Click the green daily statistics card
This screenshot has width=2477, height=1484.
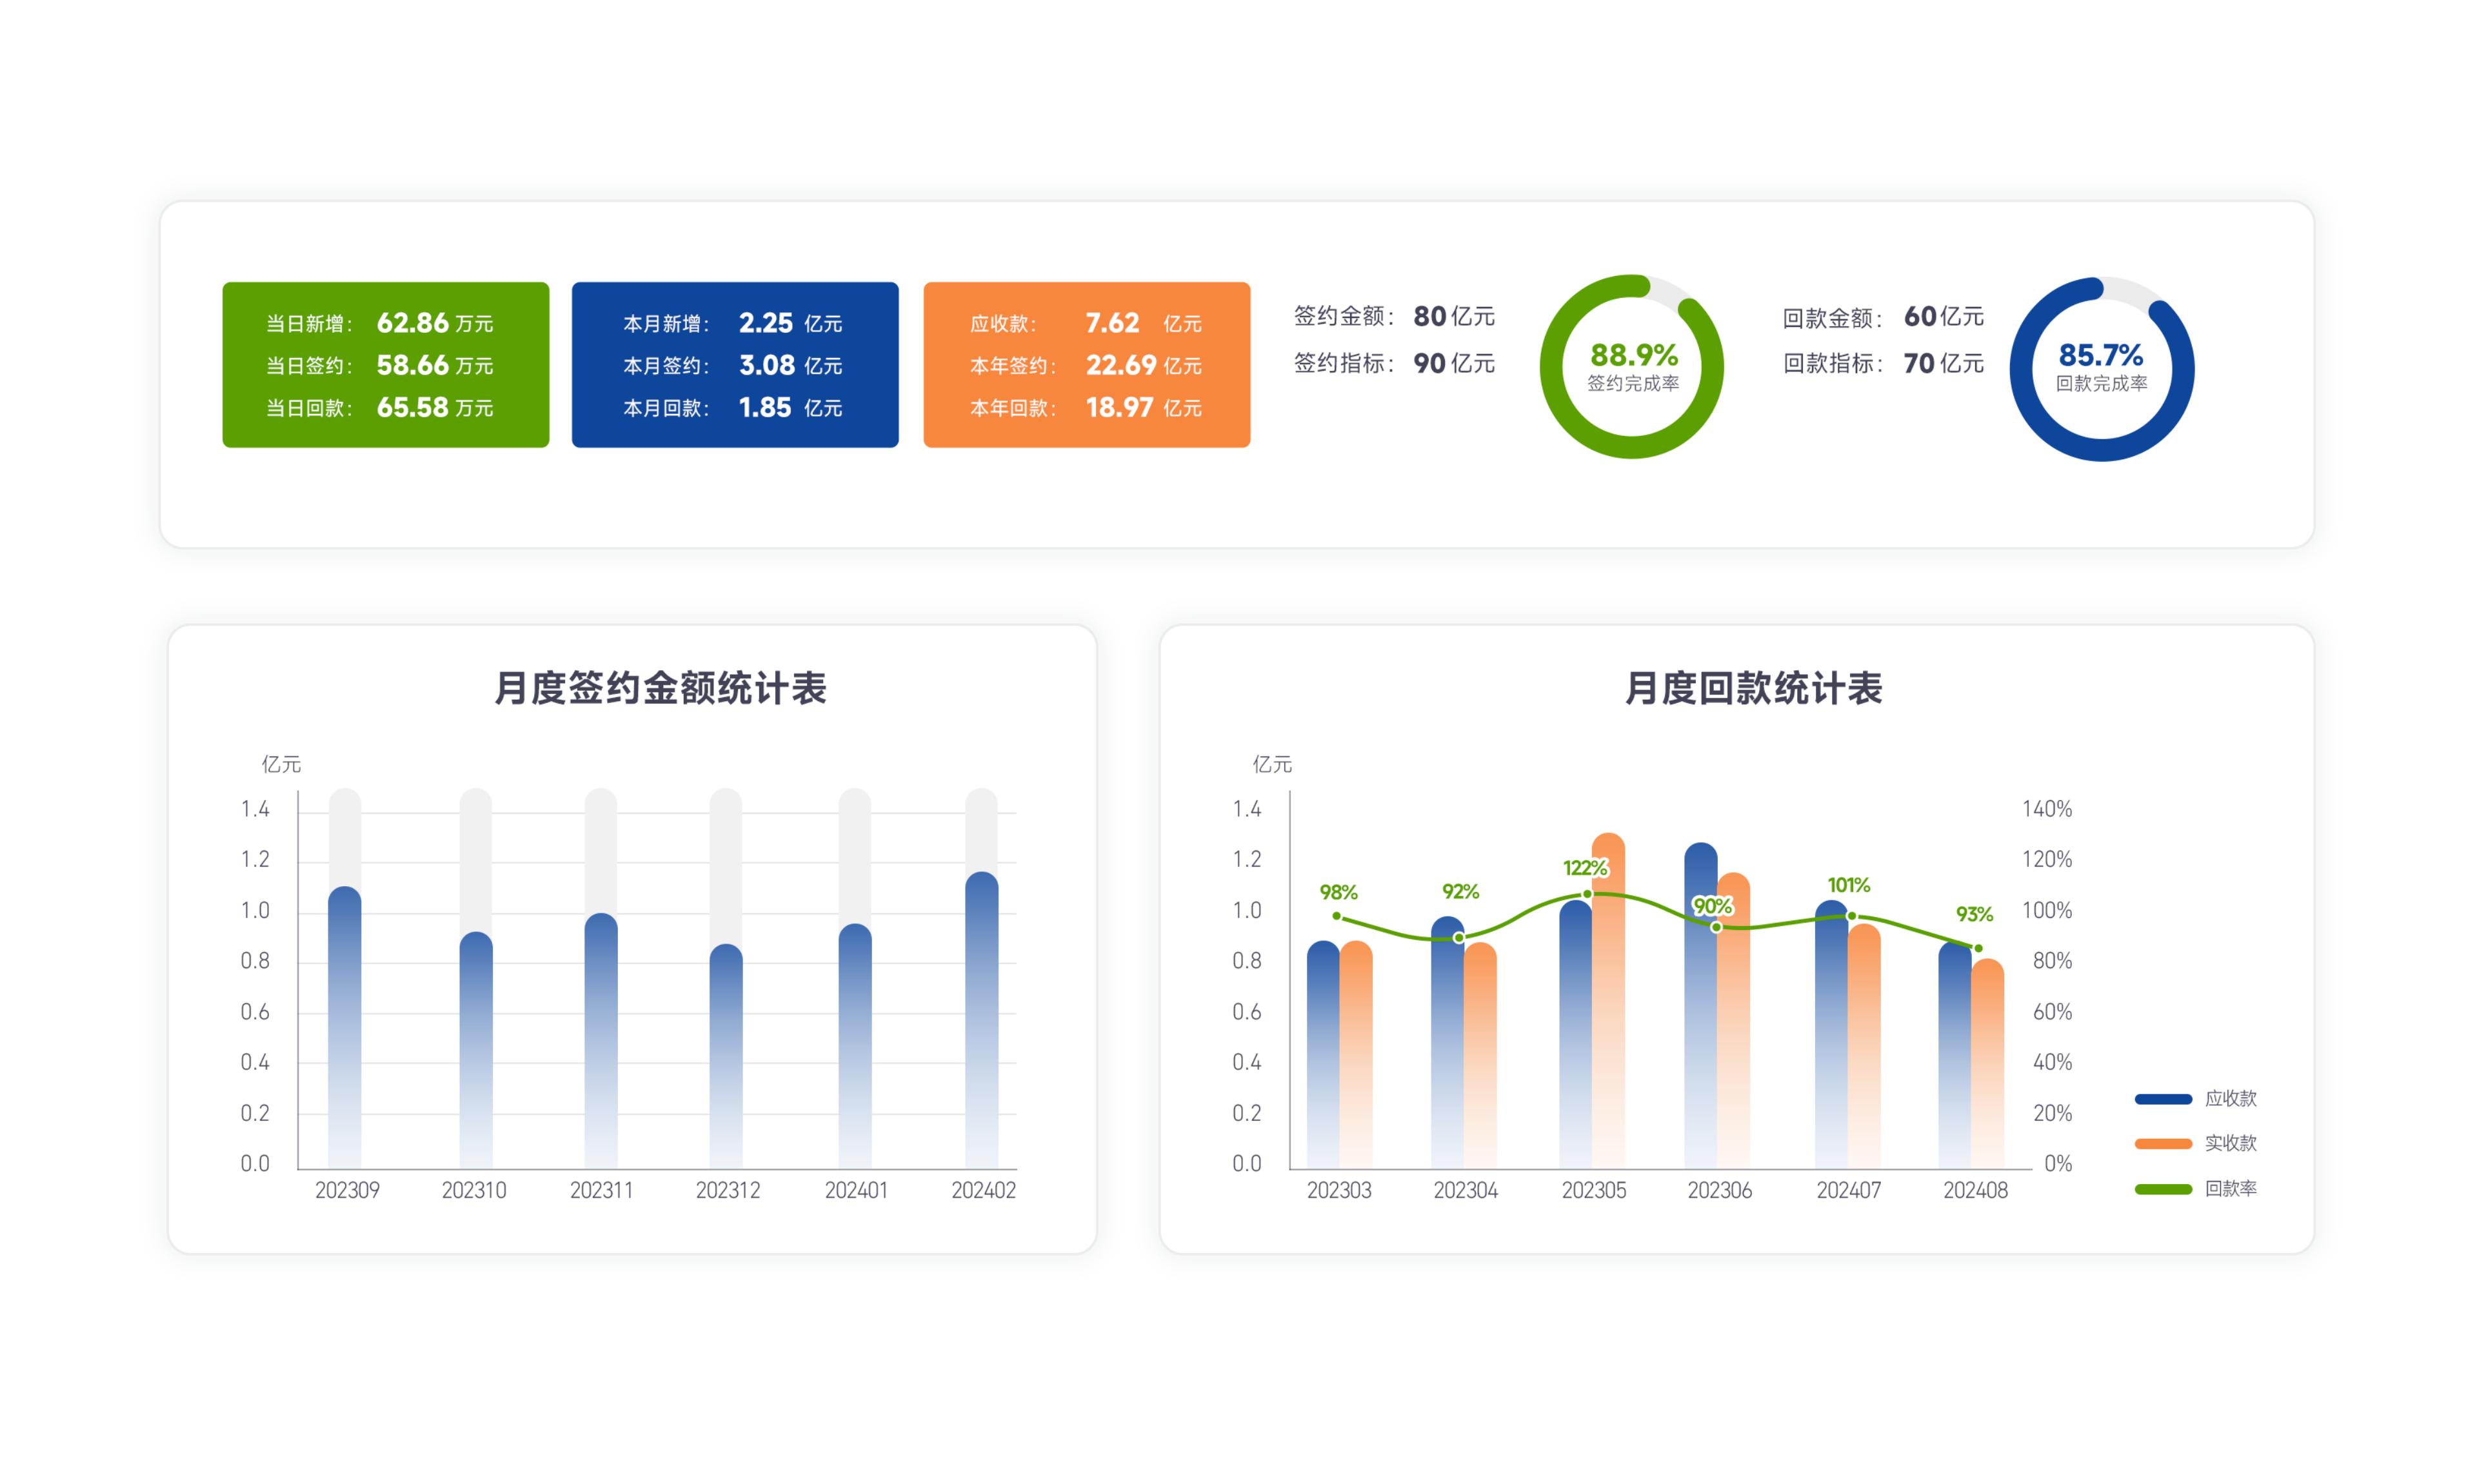(385, 365)
